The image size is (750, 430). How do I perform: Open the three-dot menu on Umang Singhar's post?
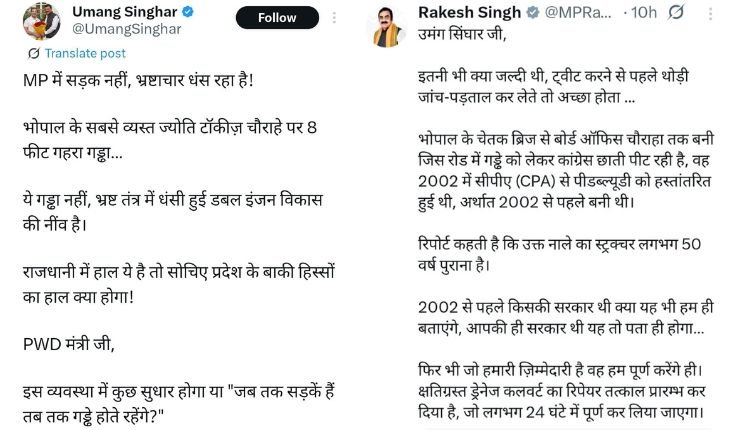click(334, 18)
